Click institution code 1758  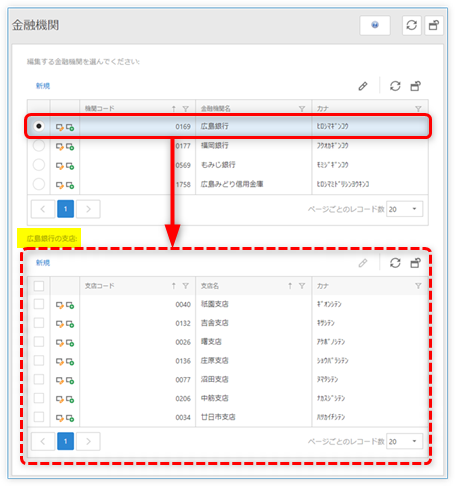[x=183, y=184]
